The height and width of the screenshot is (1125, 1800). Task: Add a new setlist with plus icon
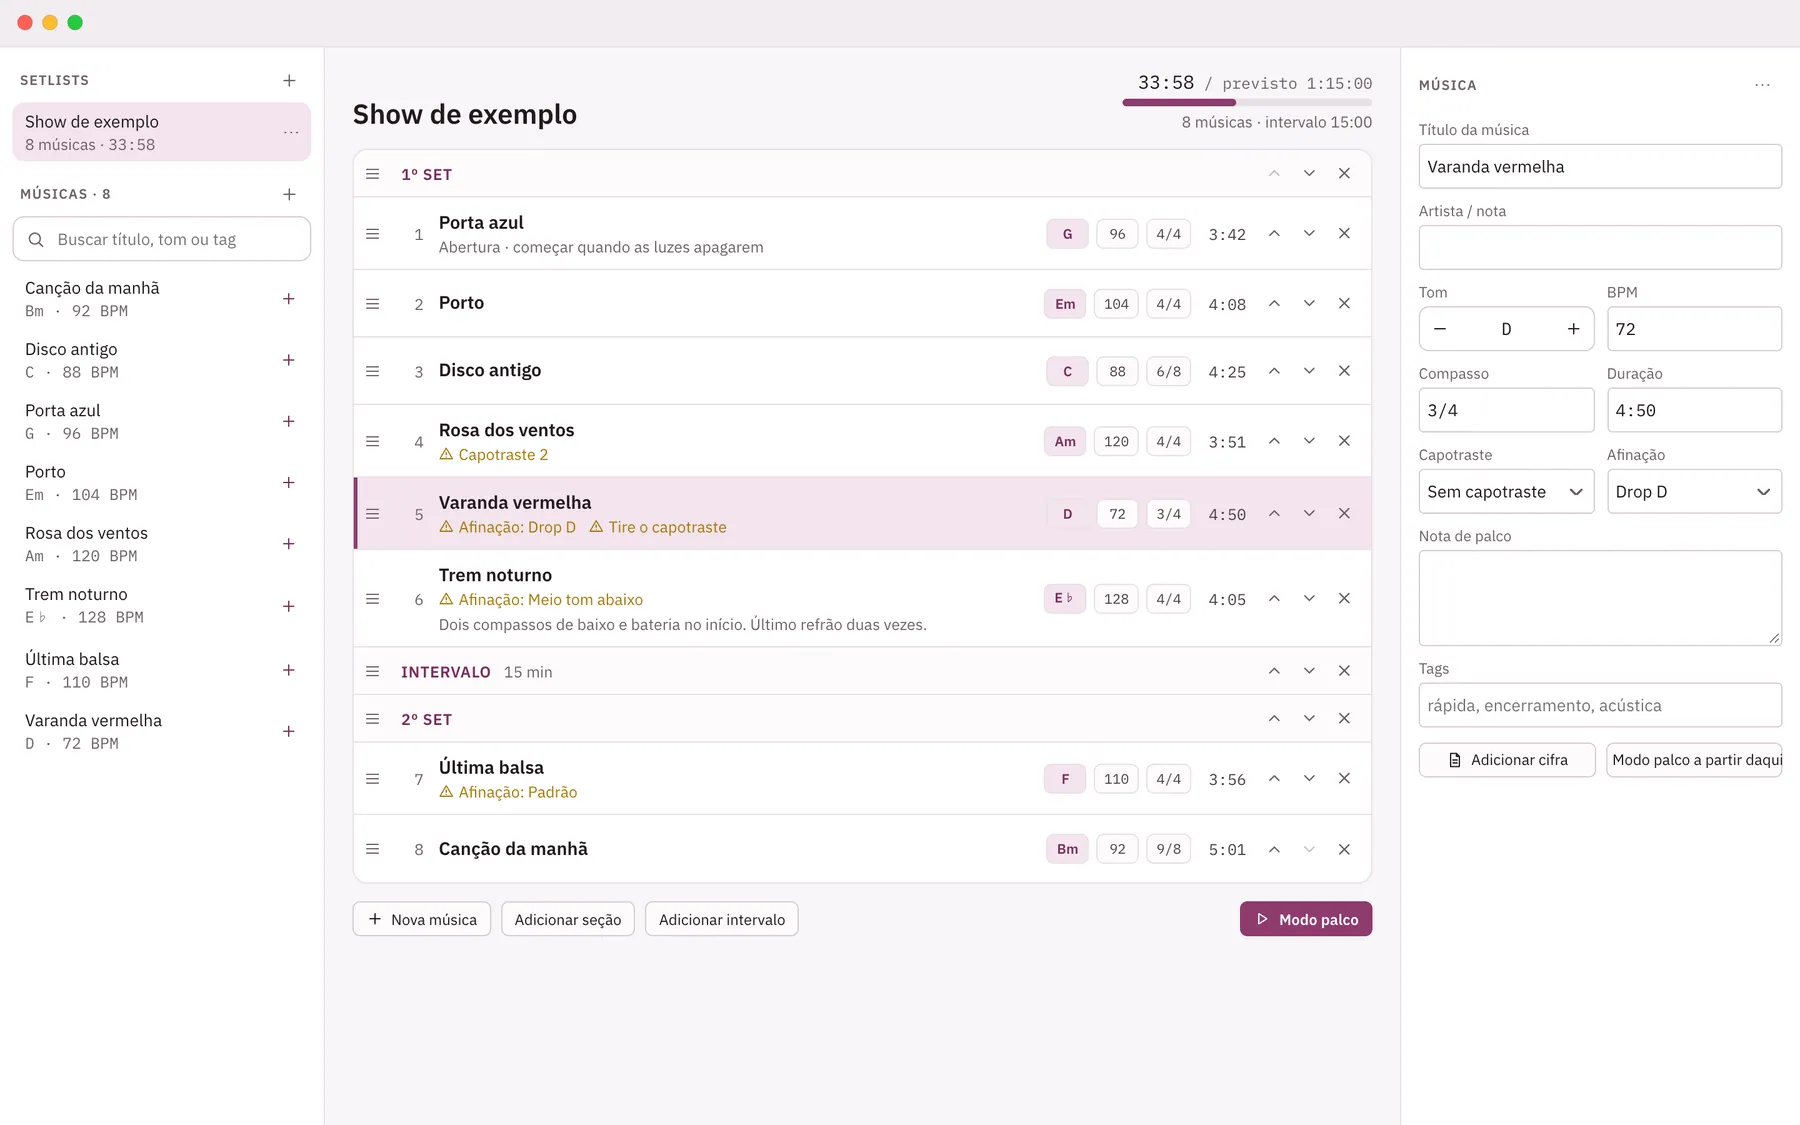pos(289,80)
